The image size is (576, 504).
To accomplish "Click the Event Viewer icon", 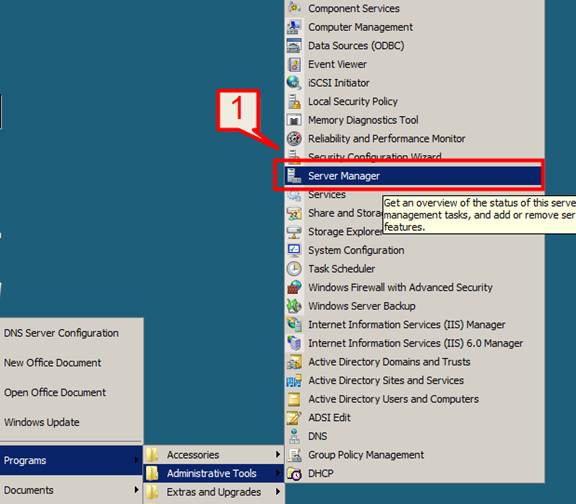I will [294, 64].
